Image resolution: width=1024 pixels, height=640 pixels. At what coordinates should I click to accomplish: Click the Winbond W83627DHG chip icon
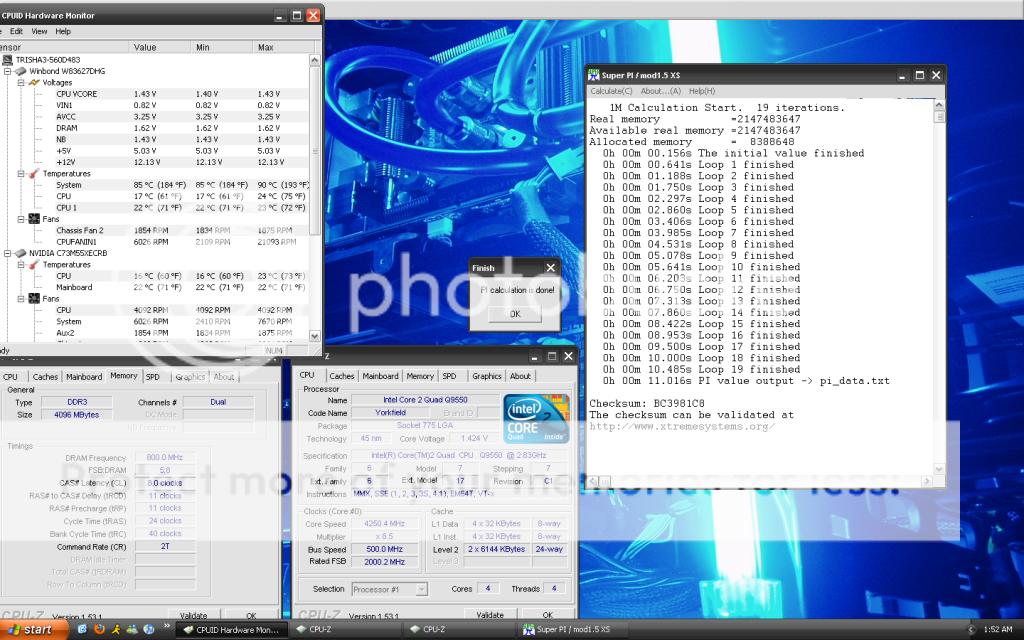pyautogui.click(x=20, y=71)
